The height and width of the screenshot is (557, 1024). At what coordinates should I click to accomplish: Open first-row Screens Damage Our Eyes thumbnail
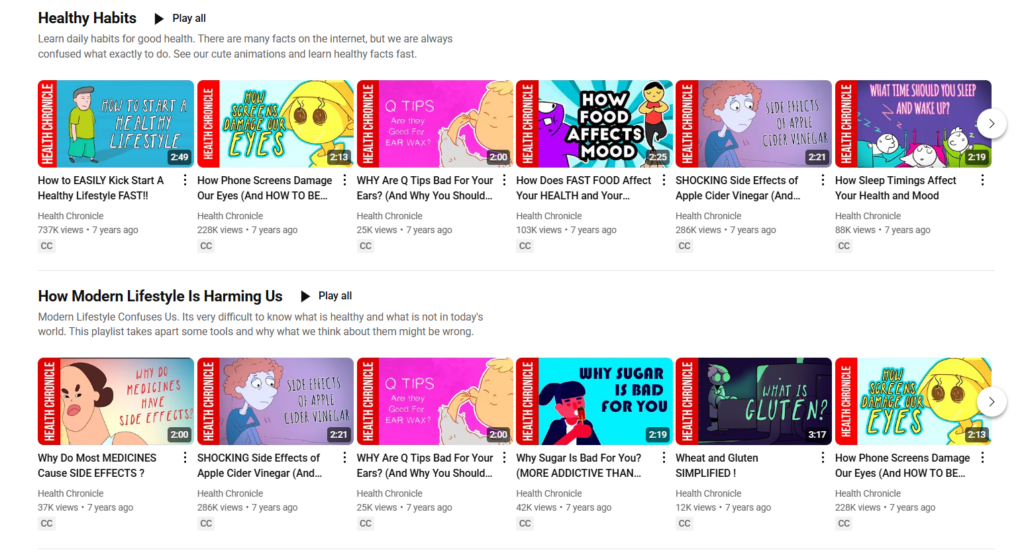(x=276, y=124)
